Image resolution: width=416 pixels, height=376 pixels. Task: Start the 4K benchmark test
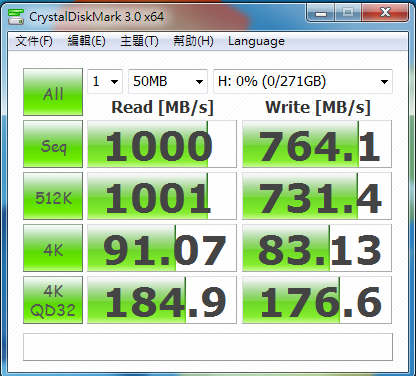53,248
